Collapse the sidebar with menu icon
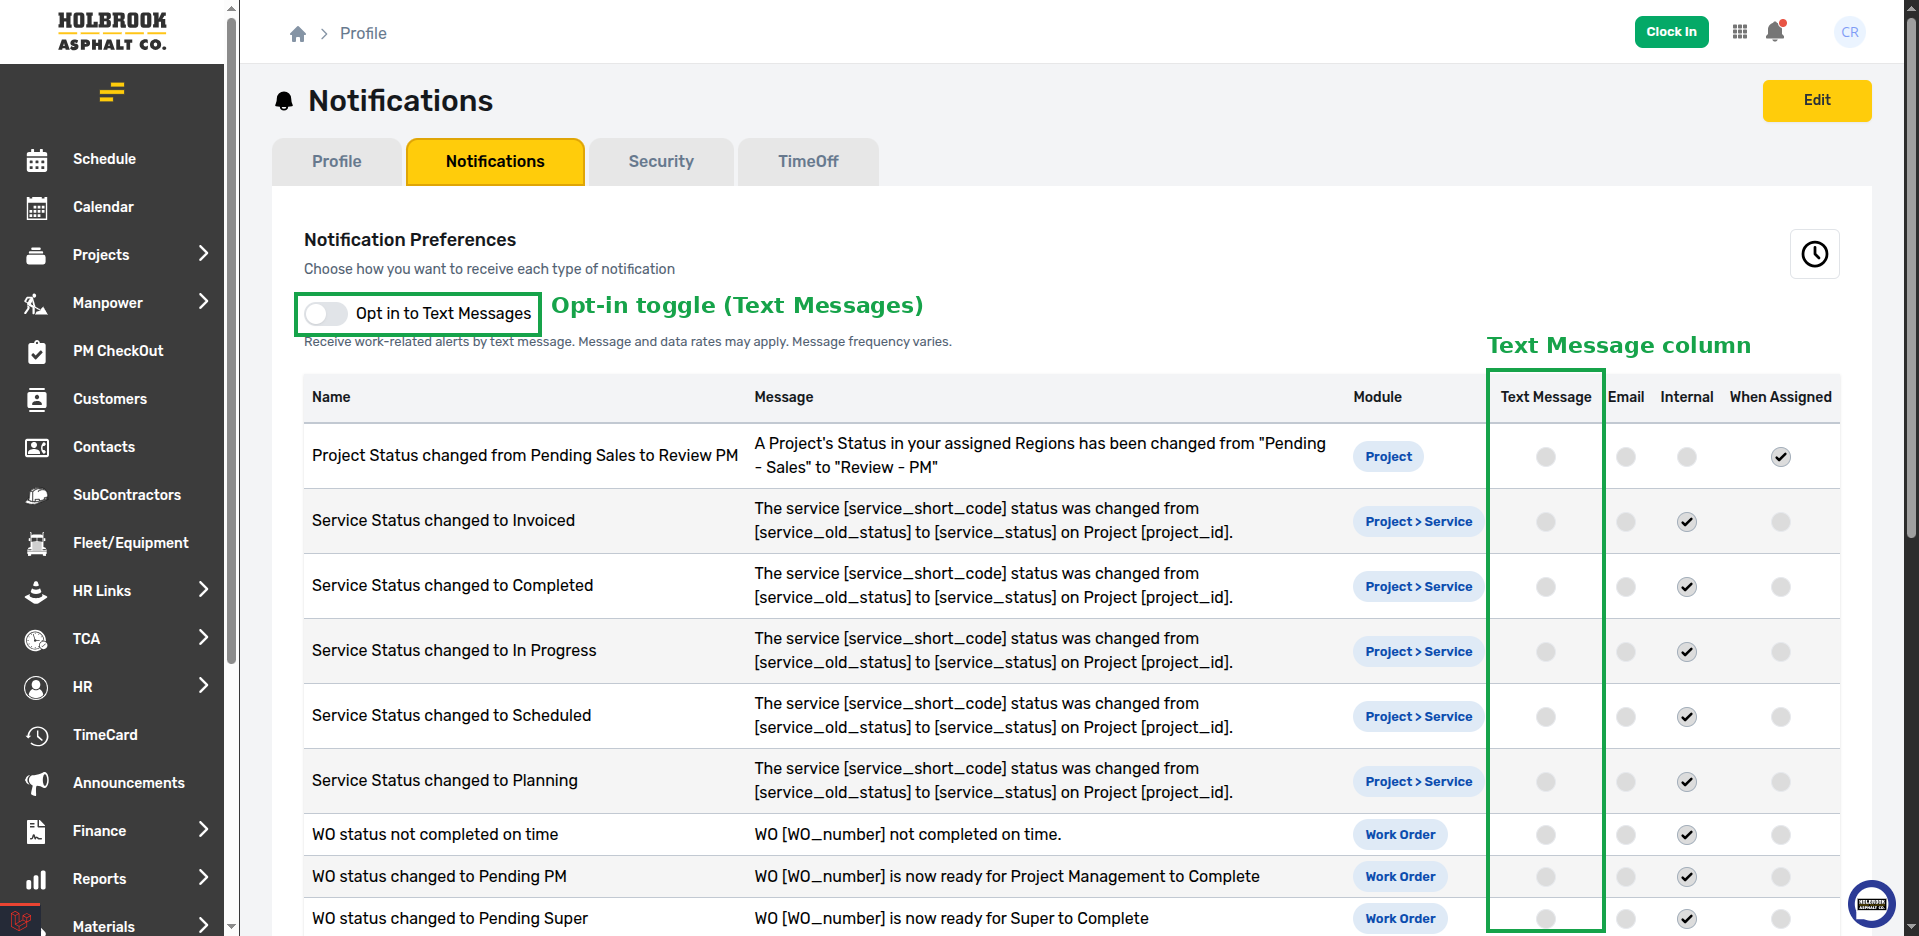The height and width of the screenshot is (936, 1919). (112, 93)
